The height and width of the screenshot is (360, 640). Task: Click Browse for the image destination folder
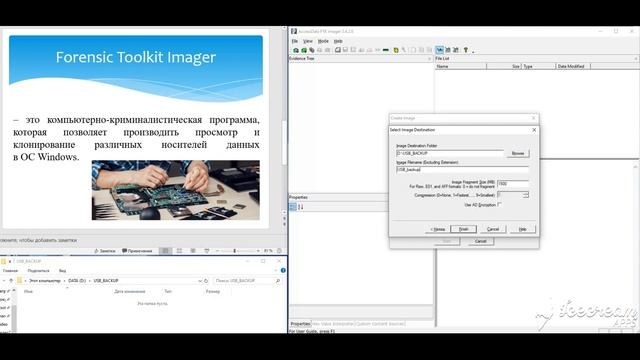point(518,153)
